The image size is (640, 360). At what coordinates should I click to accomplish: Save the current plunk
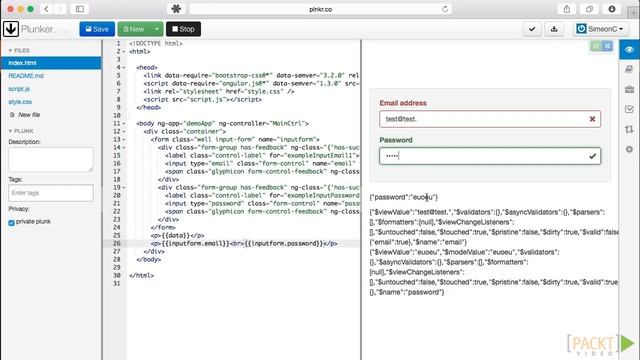tap(97, 29)
